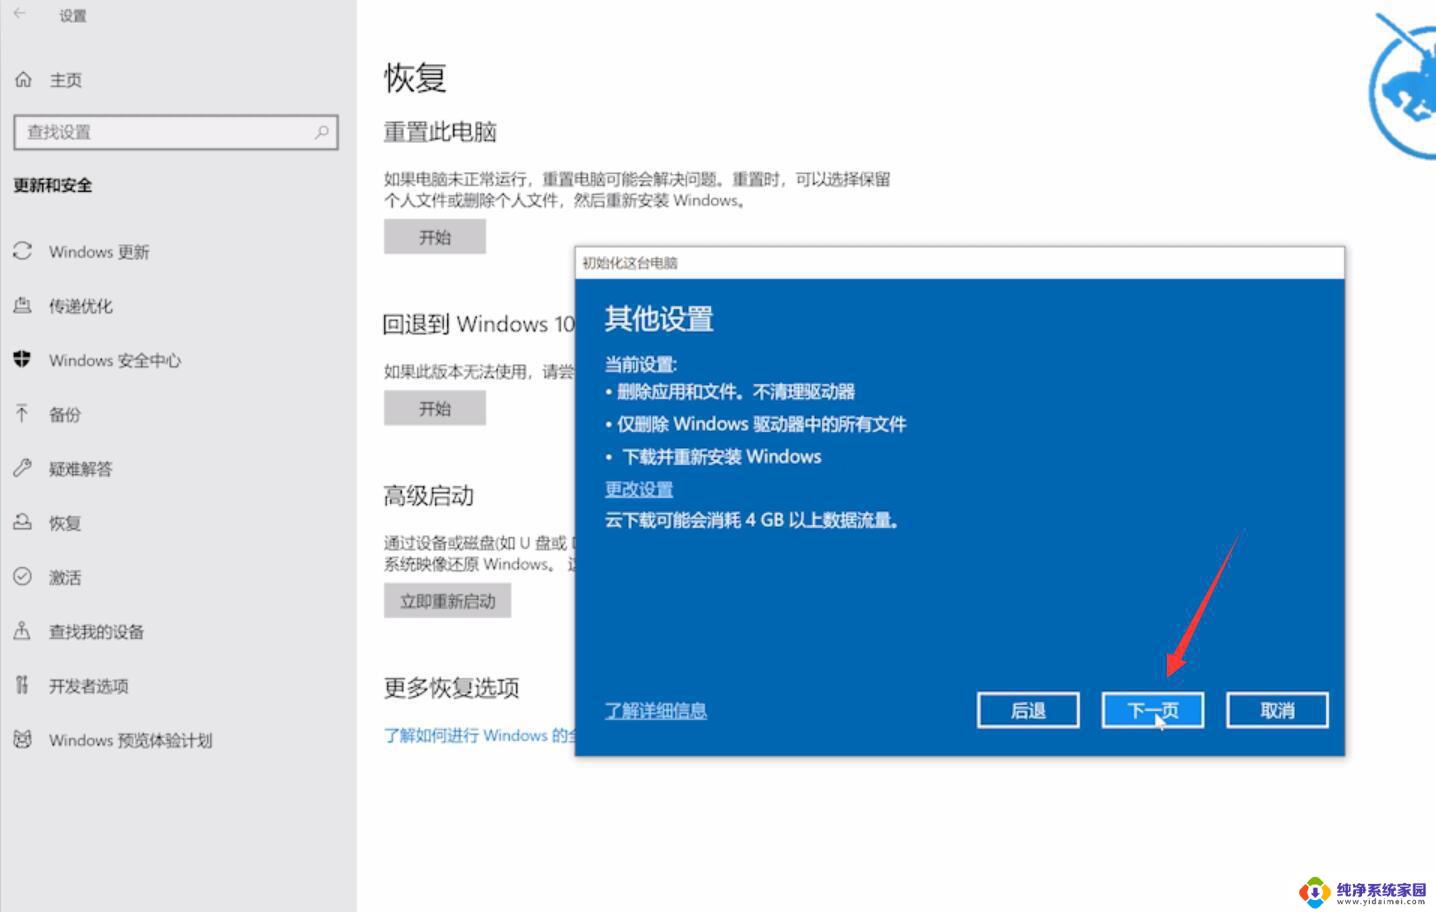Open the home icon in the sidebar
The height and width of the screenshot is (912, 1436).
[23, 80]
